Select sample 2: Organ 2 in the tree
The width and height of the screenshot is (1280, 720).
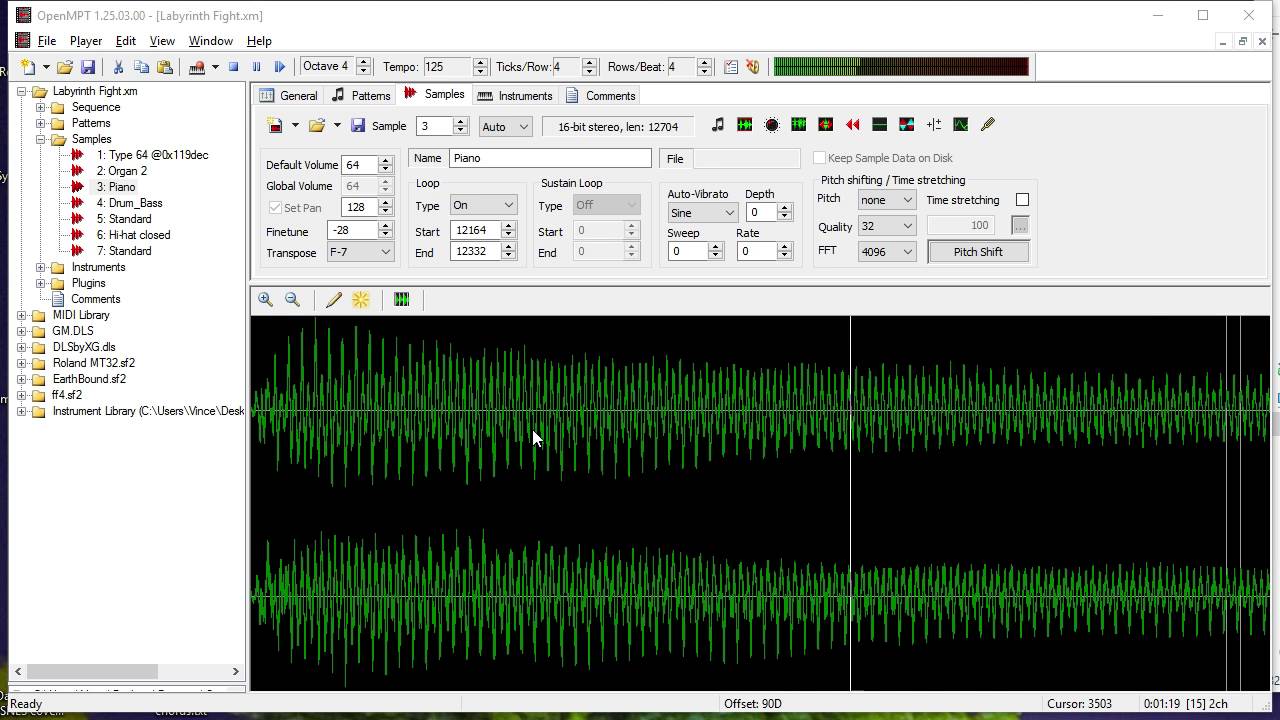pos(121,171)
